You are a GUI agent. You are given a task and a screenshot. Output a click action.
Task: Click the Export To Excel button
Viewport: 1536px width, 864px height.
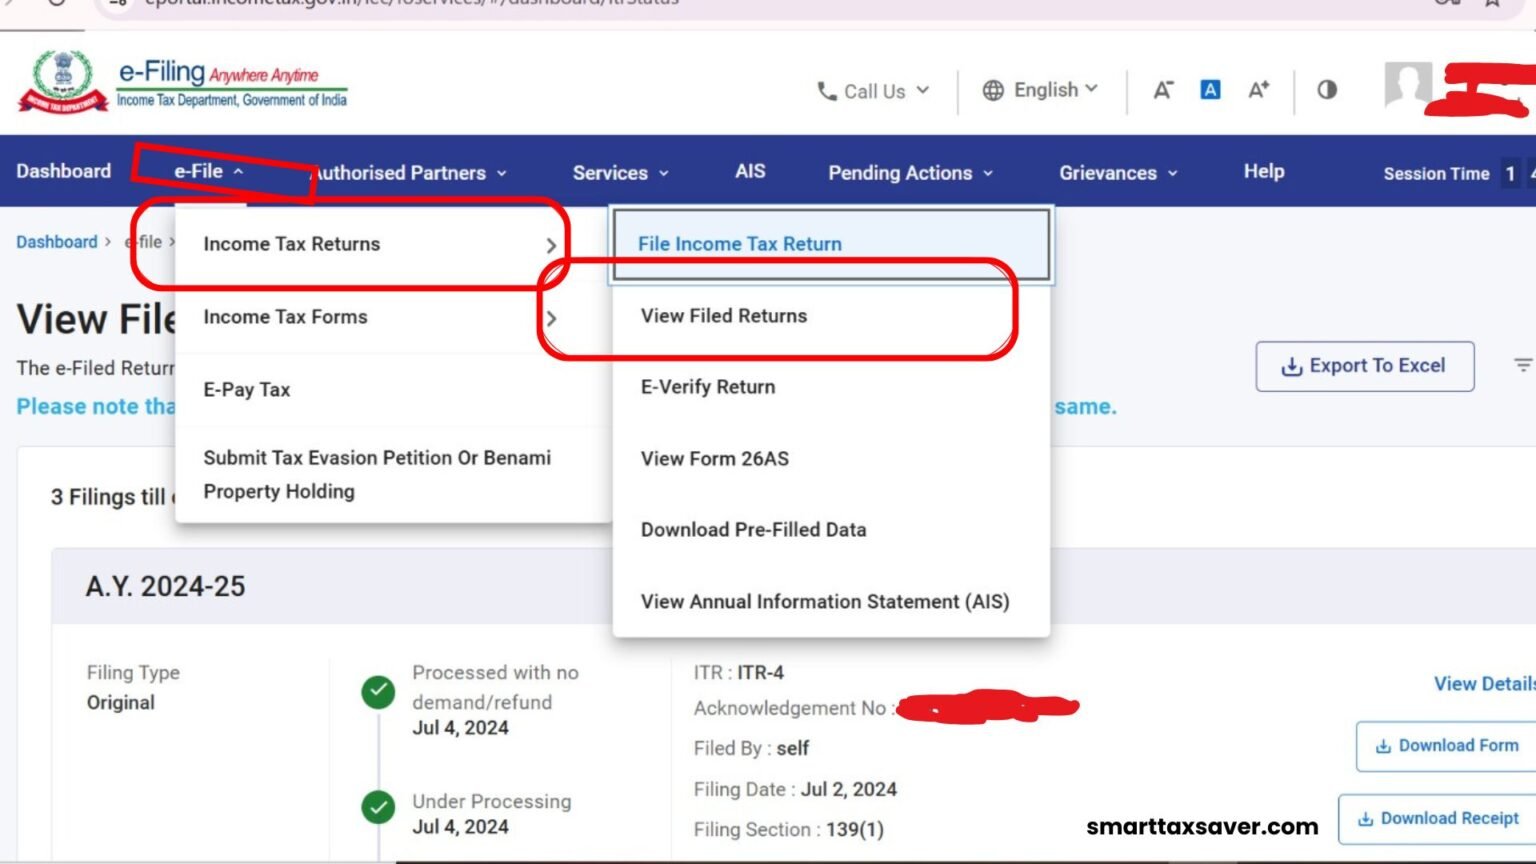coord(1364,366)
